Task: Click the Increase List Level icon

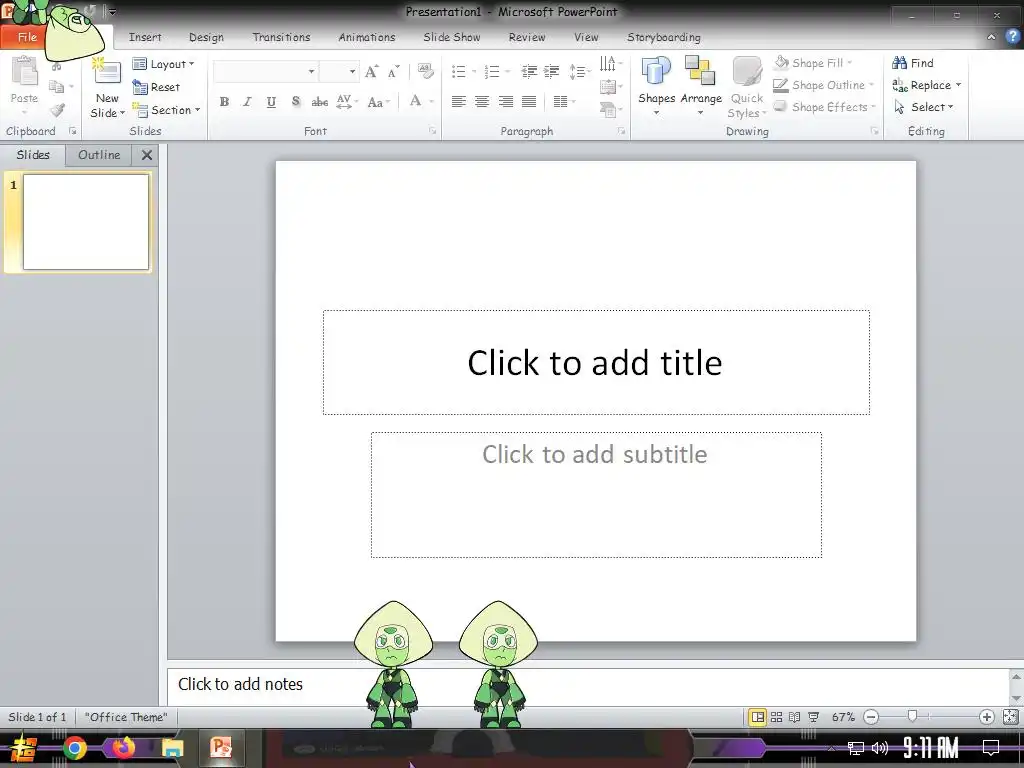Action: [551, 71]
